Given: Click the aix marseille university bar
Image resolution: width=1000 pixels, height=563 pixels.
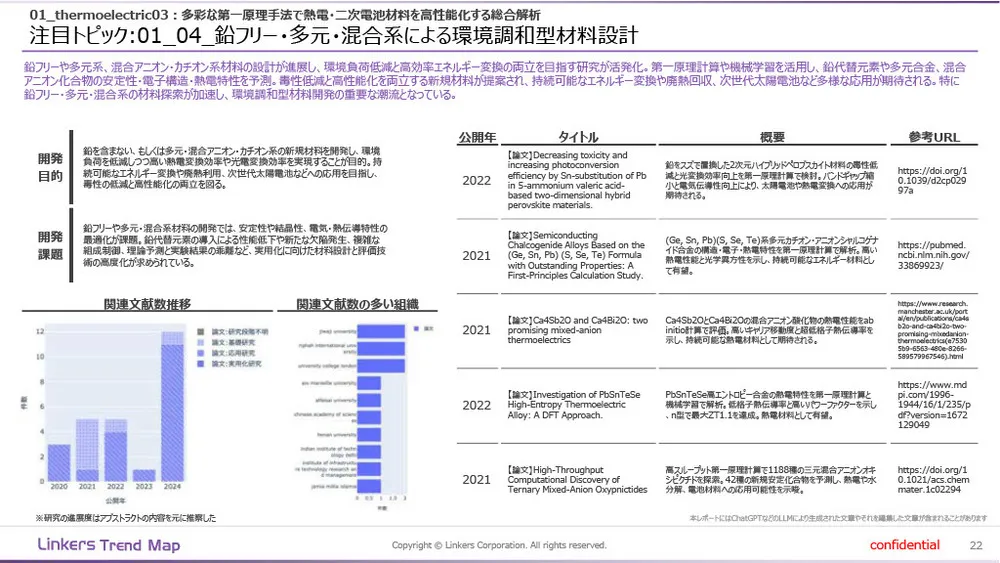Looking at the screenshot, I should pyautogui.click(x=369, y=383).
